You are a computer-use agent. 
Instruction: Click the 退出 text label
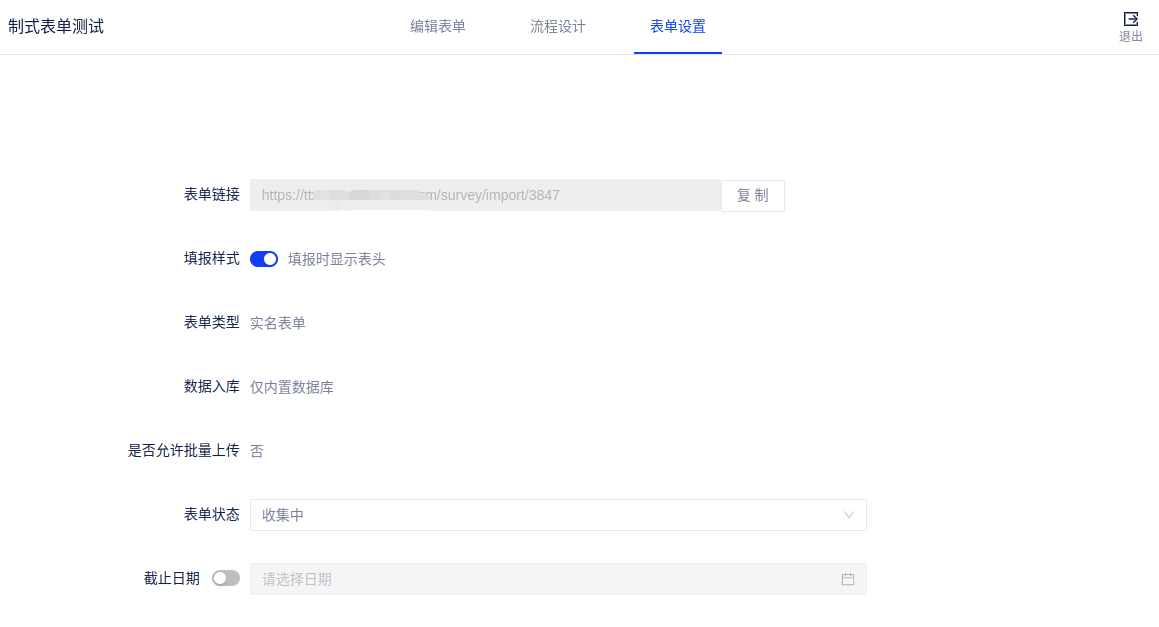pos(1130,37)
